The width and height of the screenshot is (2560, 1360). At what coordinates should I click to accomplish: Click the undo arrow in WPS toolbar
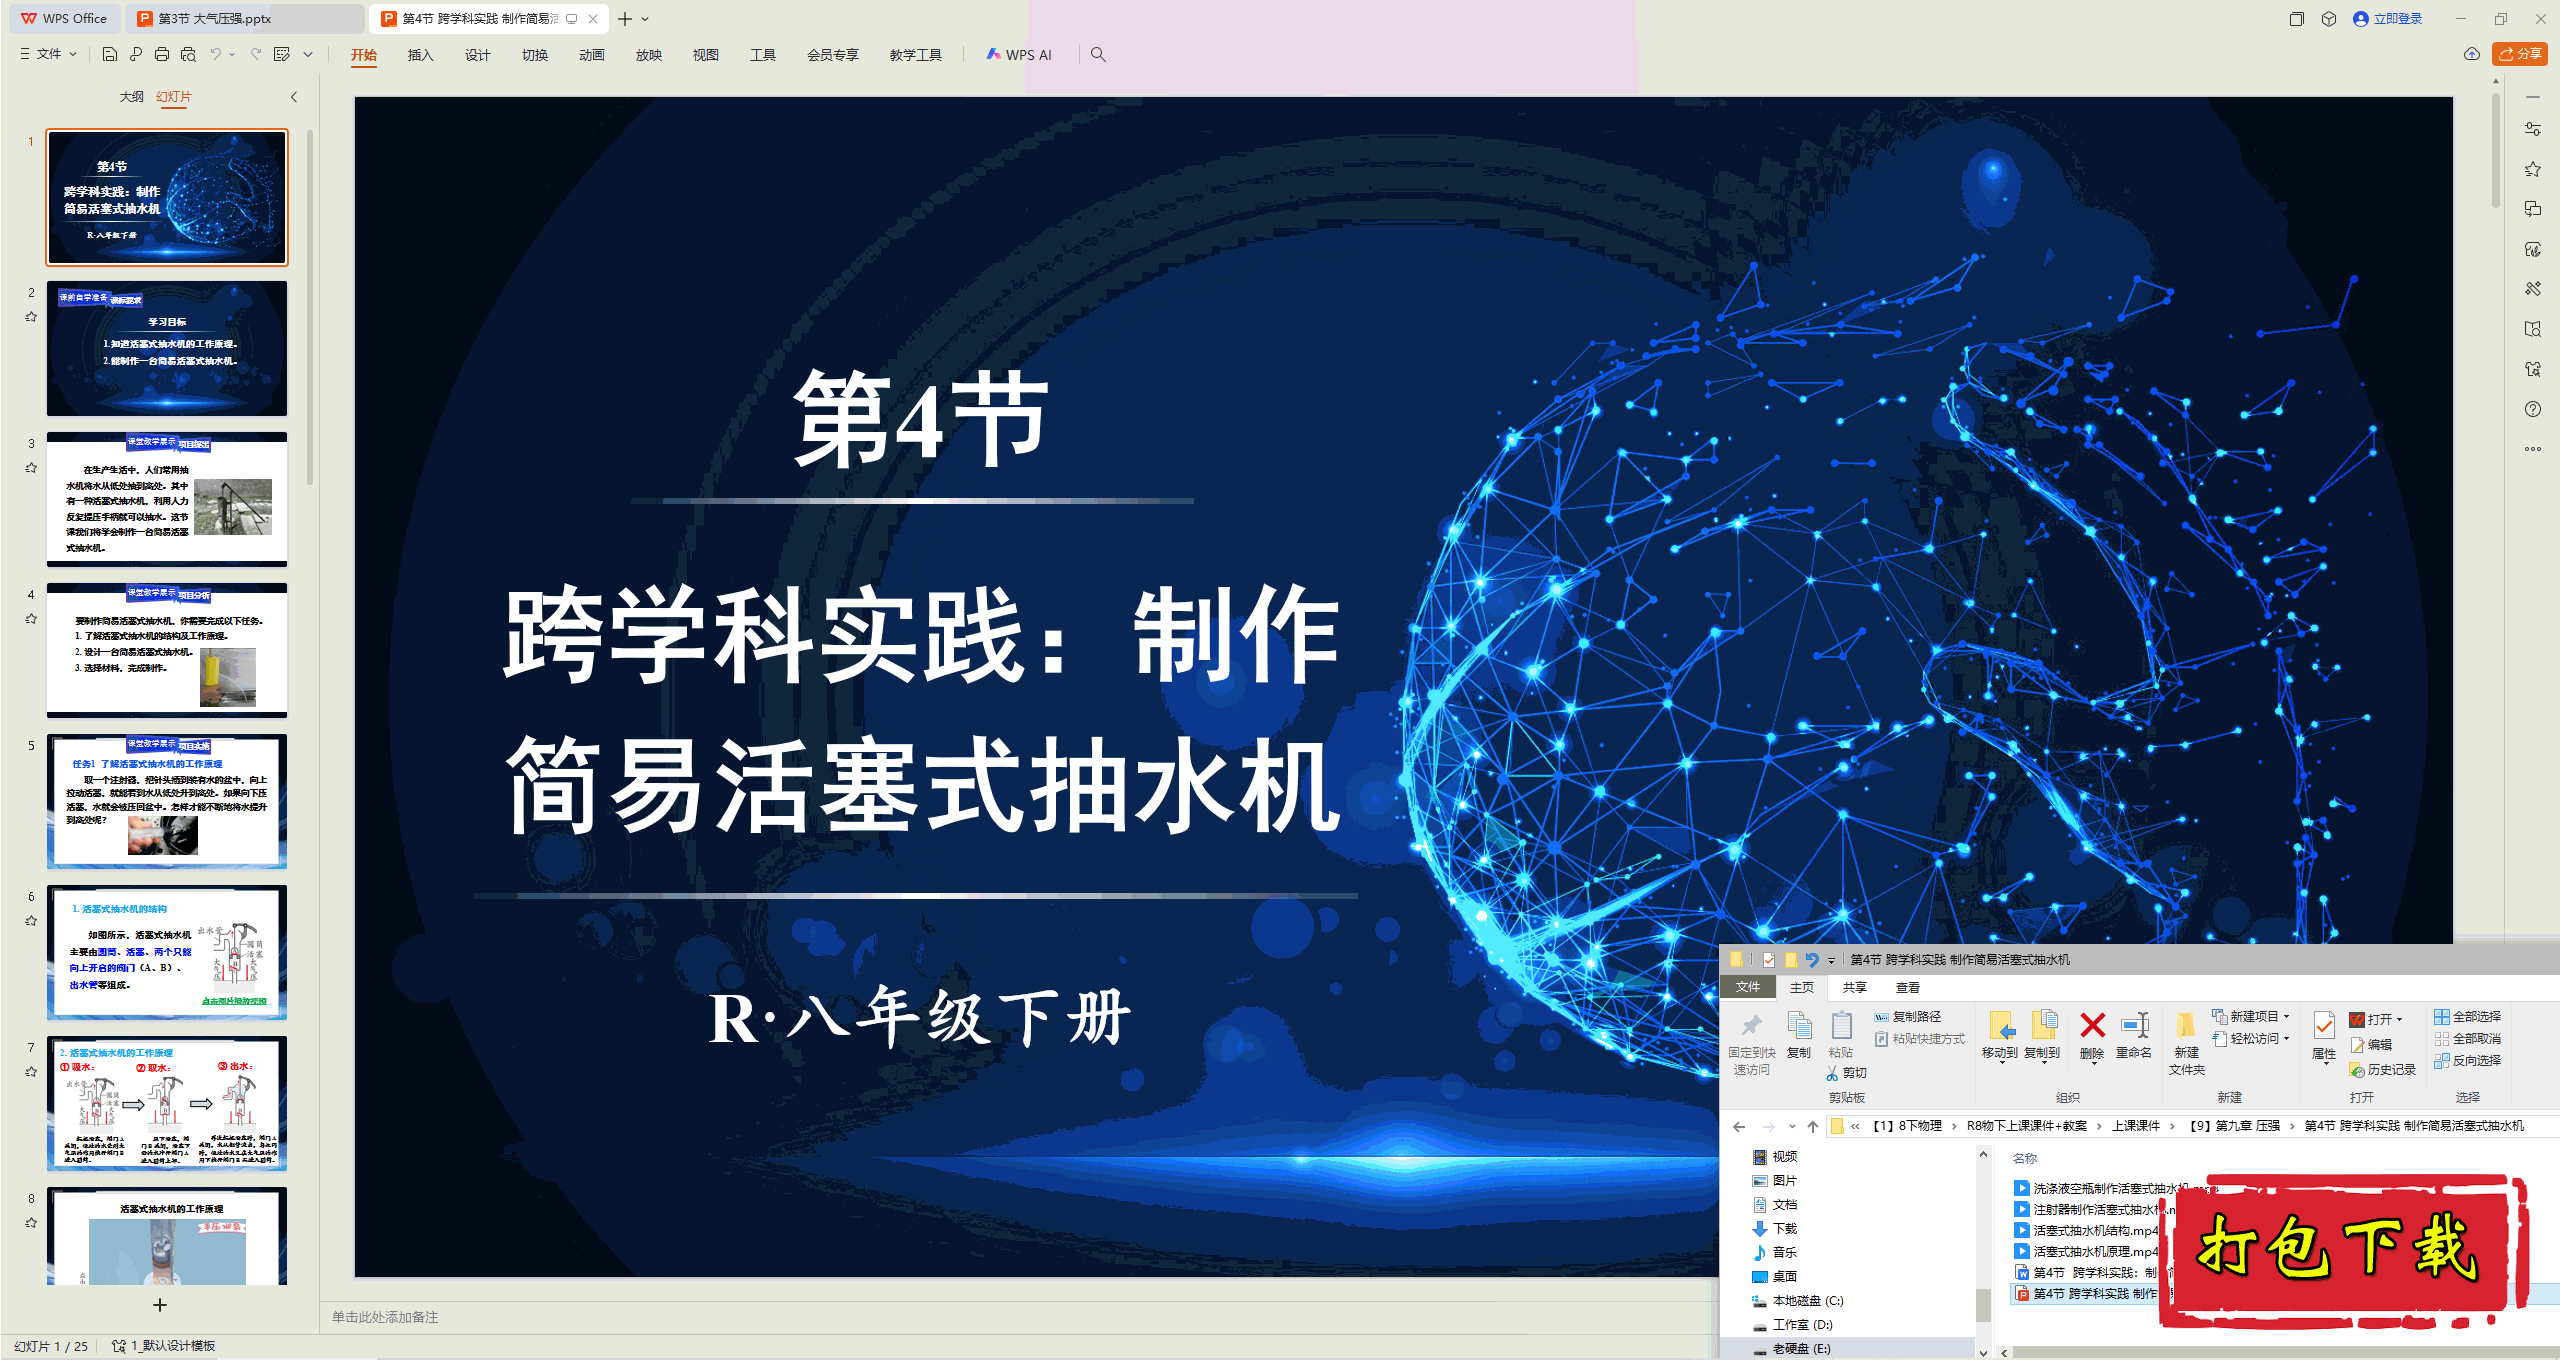pos(215,54)
